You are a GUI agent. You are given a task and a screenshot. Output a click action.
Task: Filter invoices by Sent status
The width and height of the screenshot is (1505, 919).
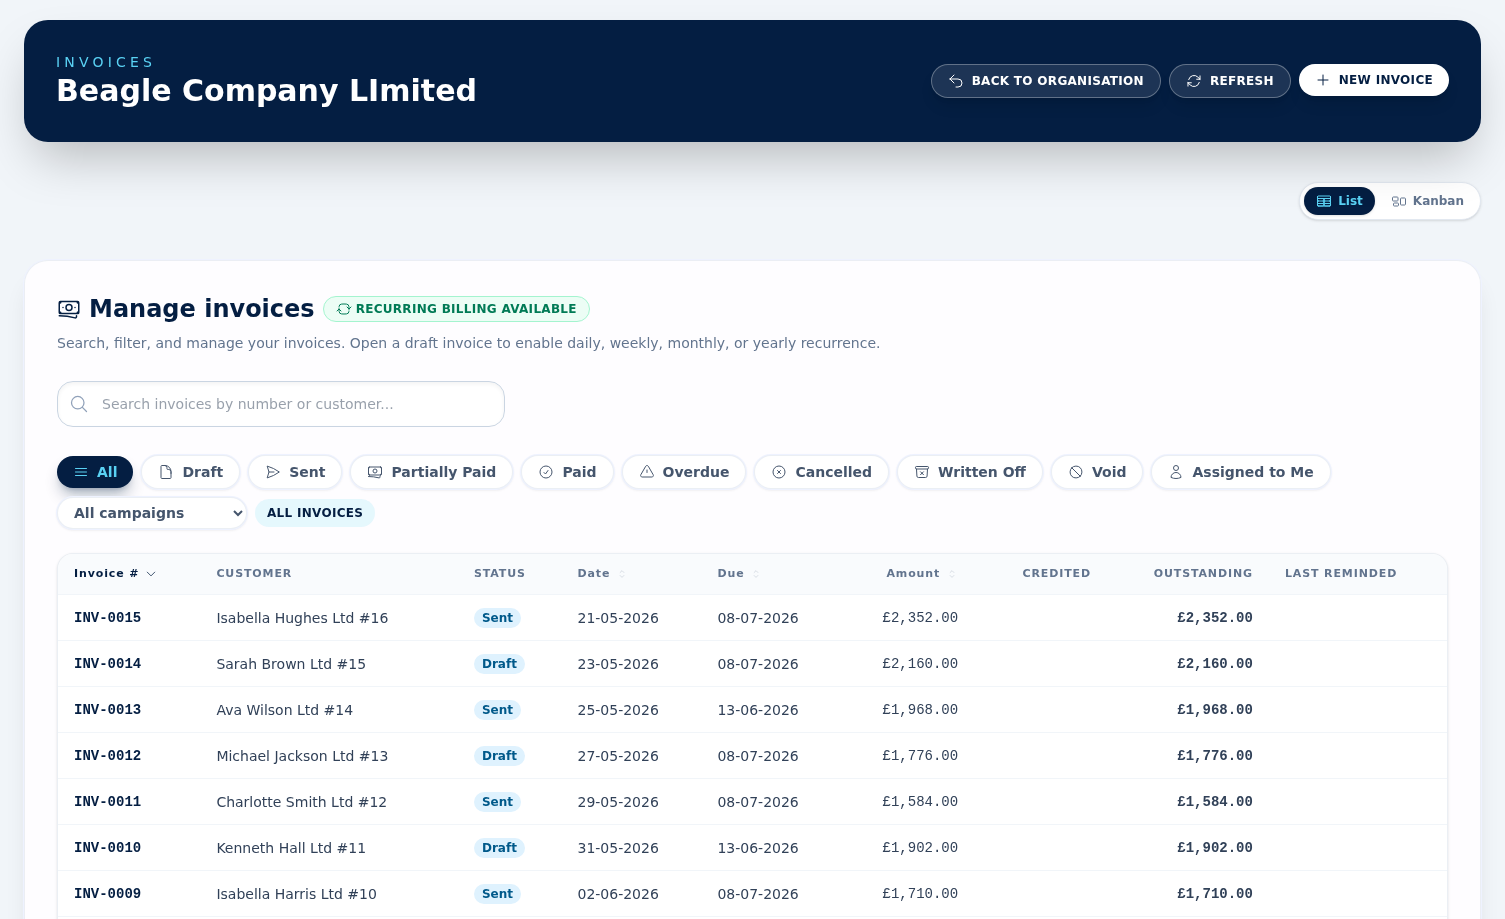coord(295,472)
